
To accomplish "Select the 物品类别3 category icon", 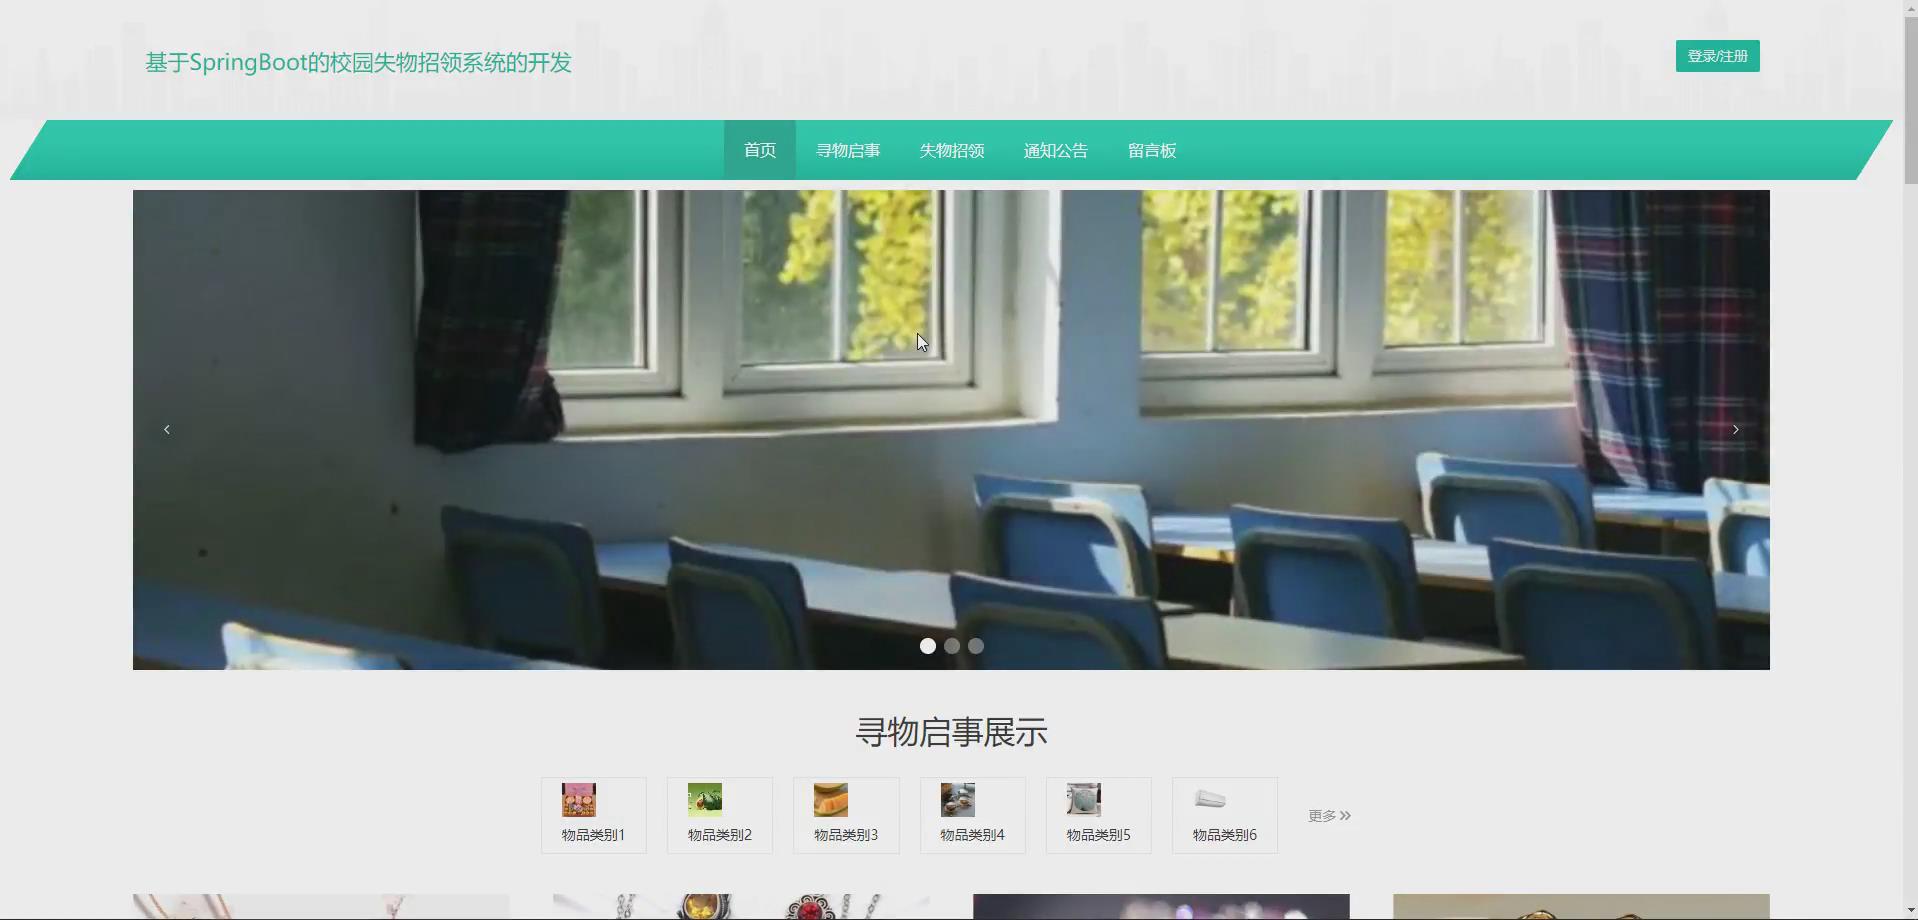I will pyautogui.click(x=845, y=815).
